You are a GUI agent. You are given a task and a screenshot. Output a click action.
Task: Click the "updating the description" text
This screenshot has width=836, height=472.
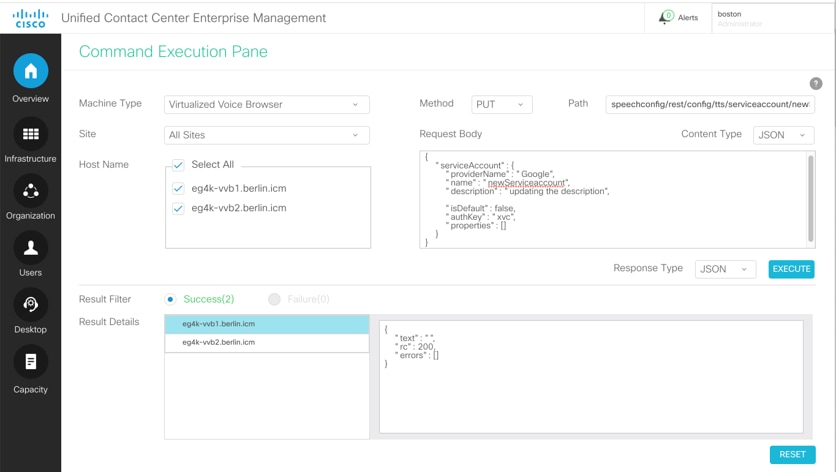point(556,191)
